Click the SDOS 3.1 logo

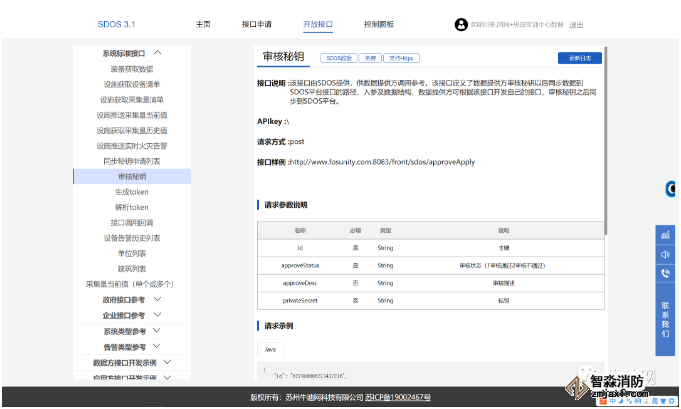tap(117, 24)
